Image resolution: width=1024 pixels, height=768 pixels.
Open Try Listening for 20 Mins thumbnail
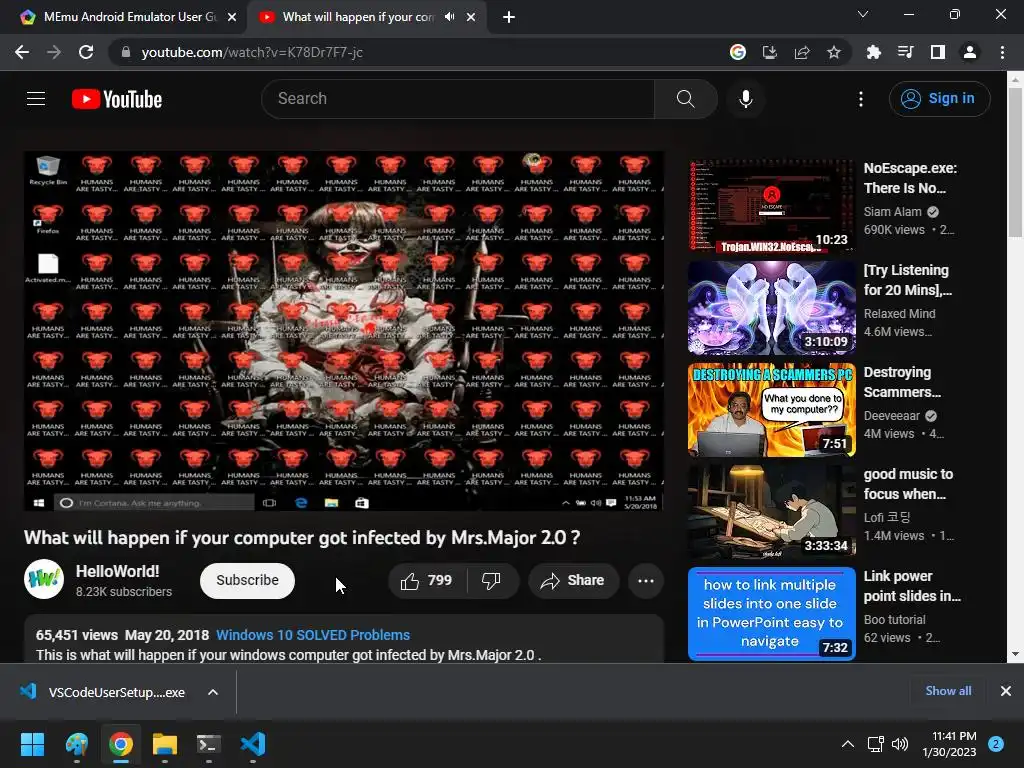click(771, 308)
